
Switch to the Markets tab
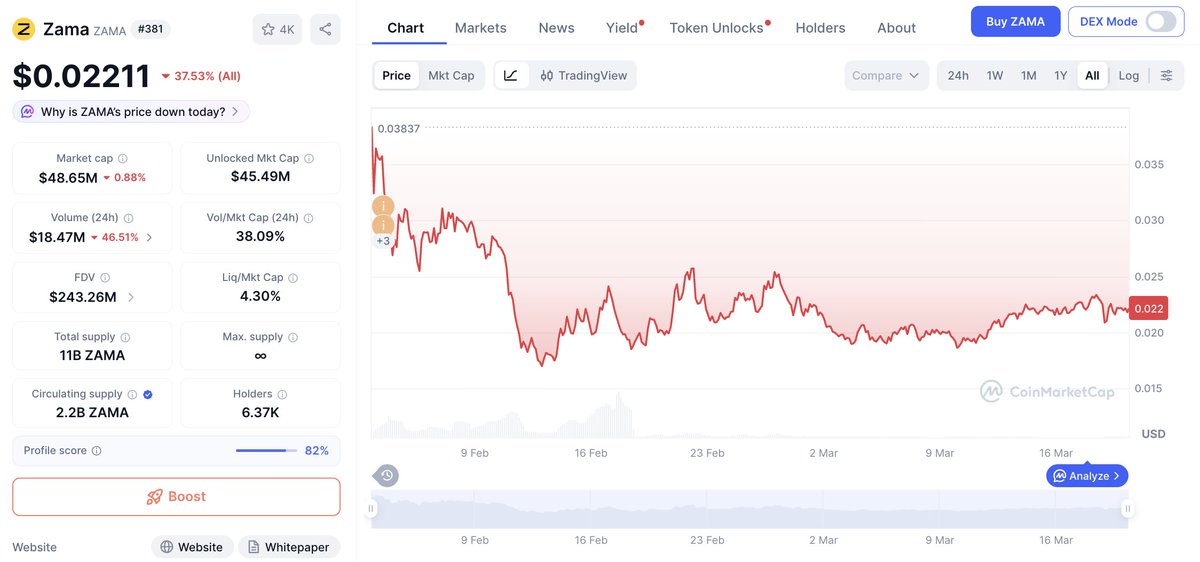coord(481,28)
